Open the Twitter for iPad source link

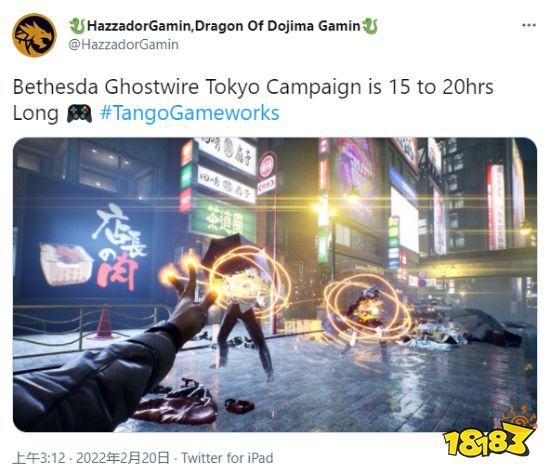click(227, 458)
